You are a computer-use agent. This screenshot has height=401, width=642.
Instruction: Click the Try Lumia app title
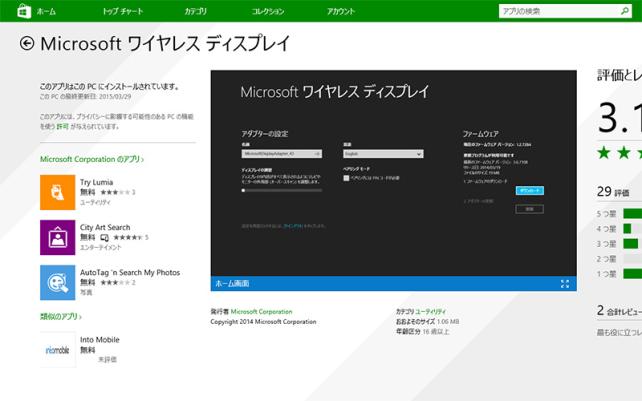pos(97,182)
